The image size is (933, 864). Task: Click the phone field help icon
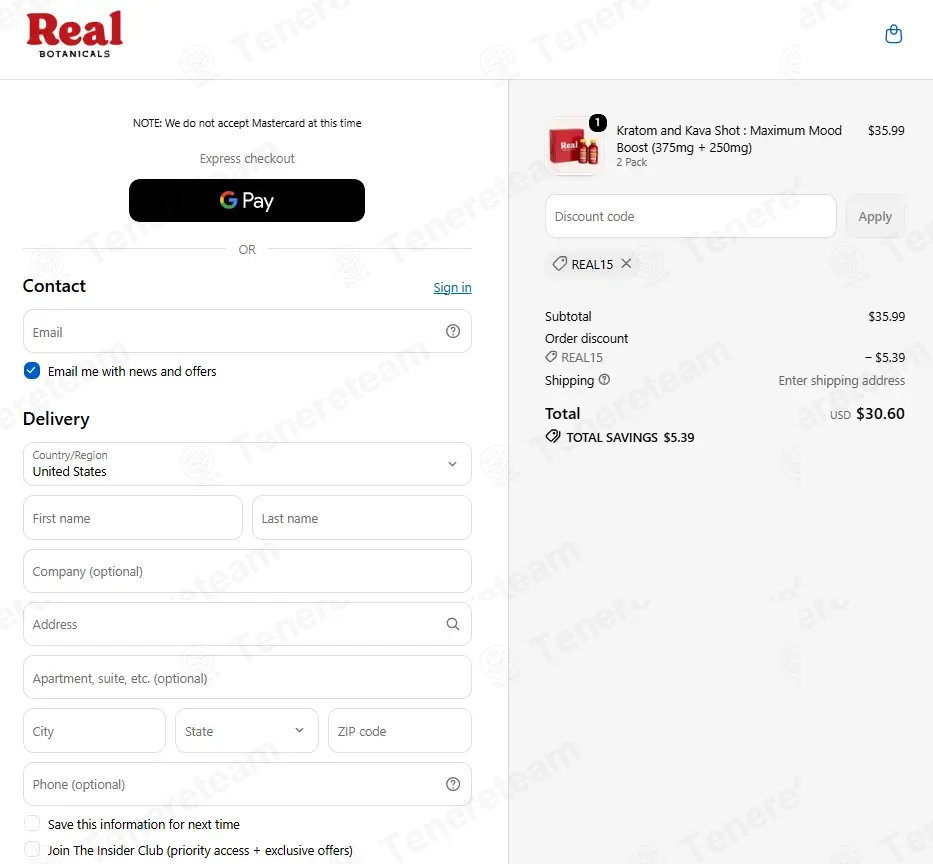(453, 784)
